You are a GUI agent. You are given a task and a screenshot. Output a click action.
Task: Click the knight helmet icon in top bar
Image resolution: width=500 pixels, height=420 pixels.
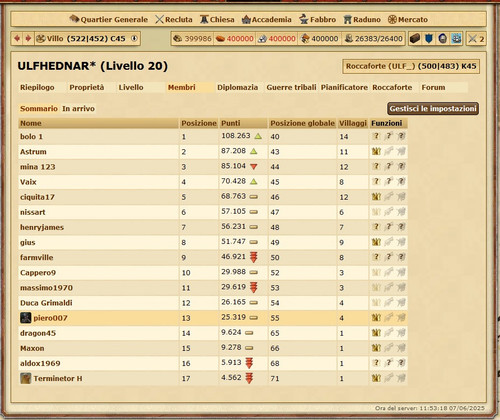tap(442, 39)
